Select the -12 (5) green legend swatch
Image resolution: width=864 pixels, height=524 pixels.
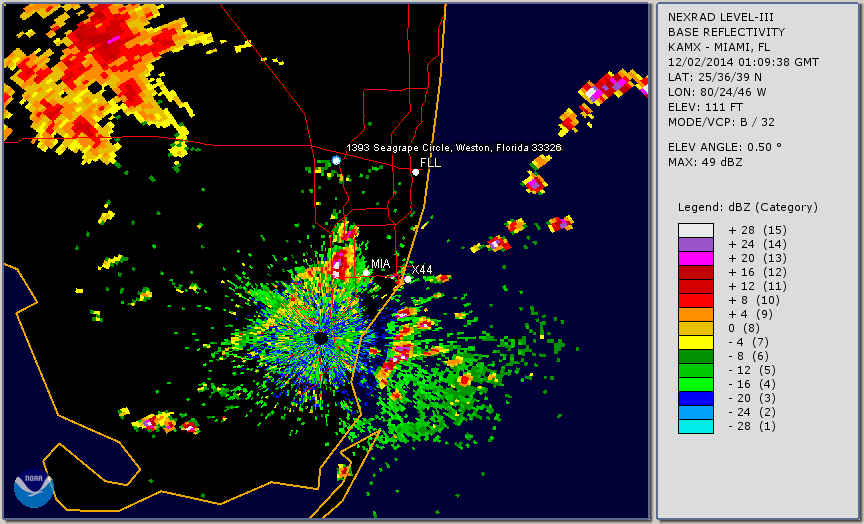tap(696, 370)
